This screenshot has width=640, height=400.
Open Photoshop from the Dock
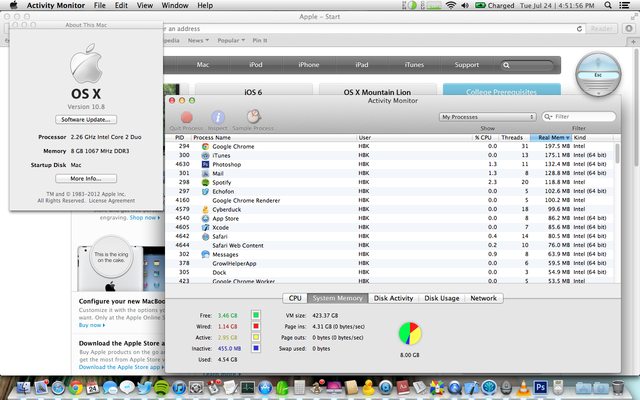point(540,387)
